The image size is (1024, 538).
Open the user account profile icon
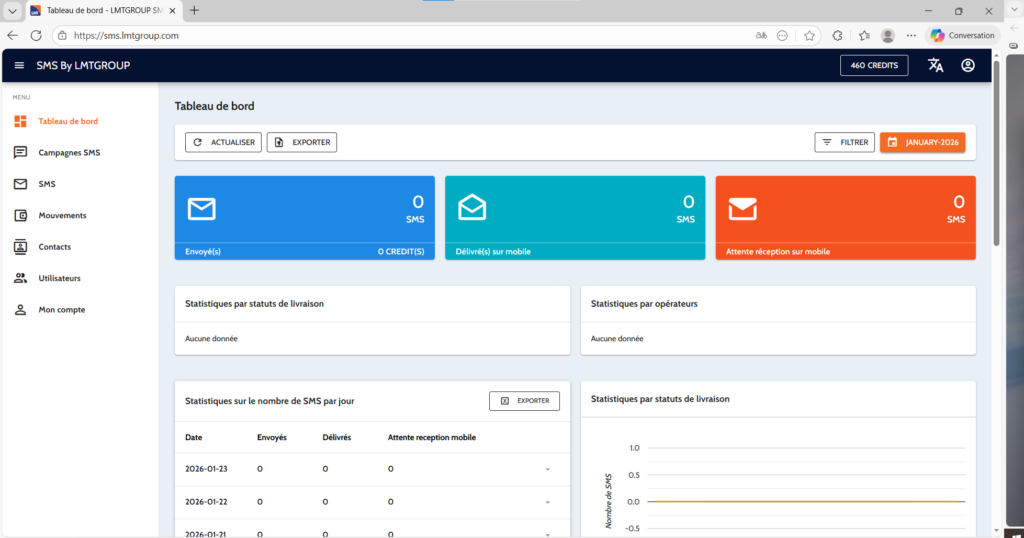click(x=967, y=66)
